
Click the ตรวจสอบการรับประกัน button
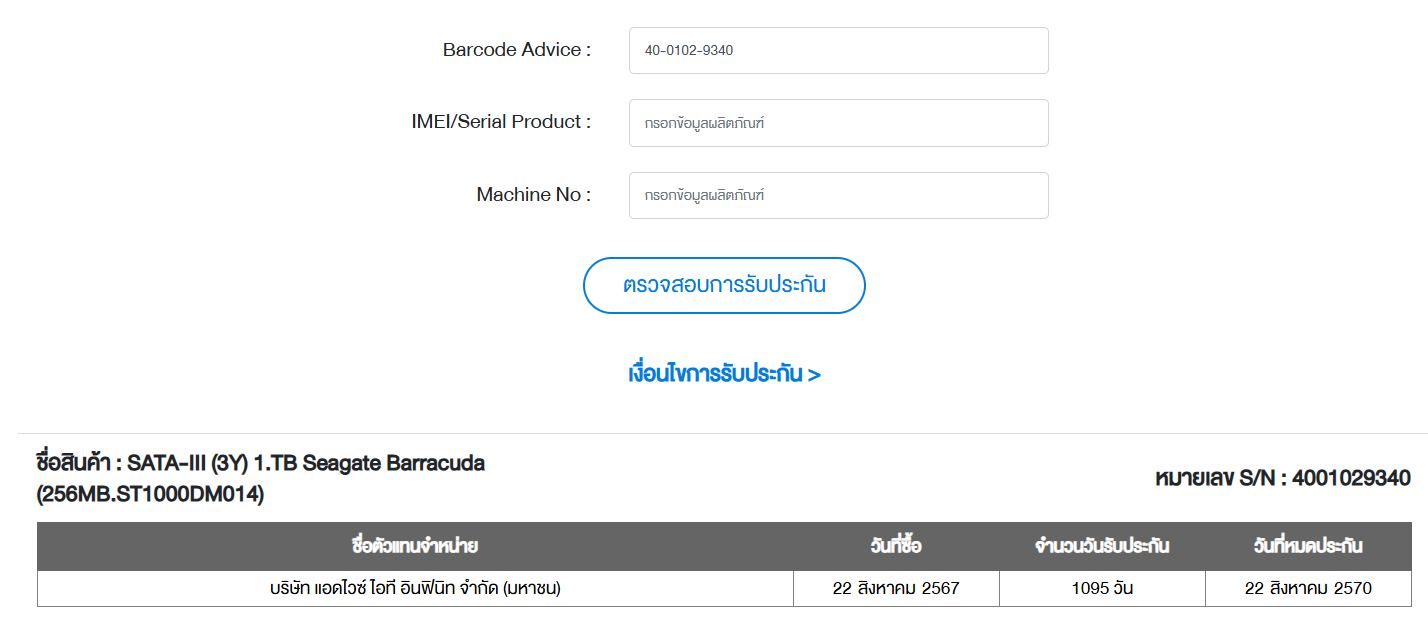coord(724,285)
